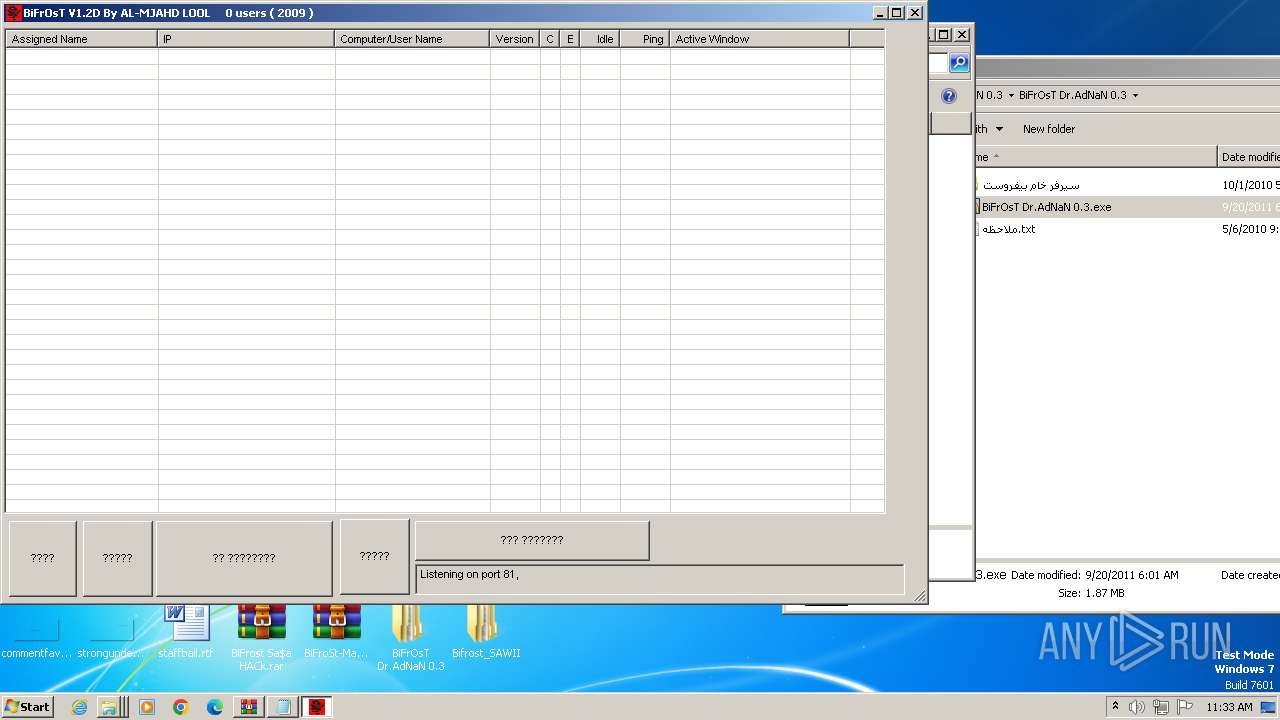Click the status text 'Listening on port 81'
The image size is (1280, 720).
469,574
